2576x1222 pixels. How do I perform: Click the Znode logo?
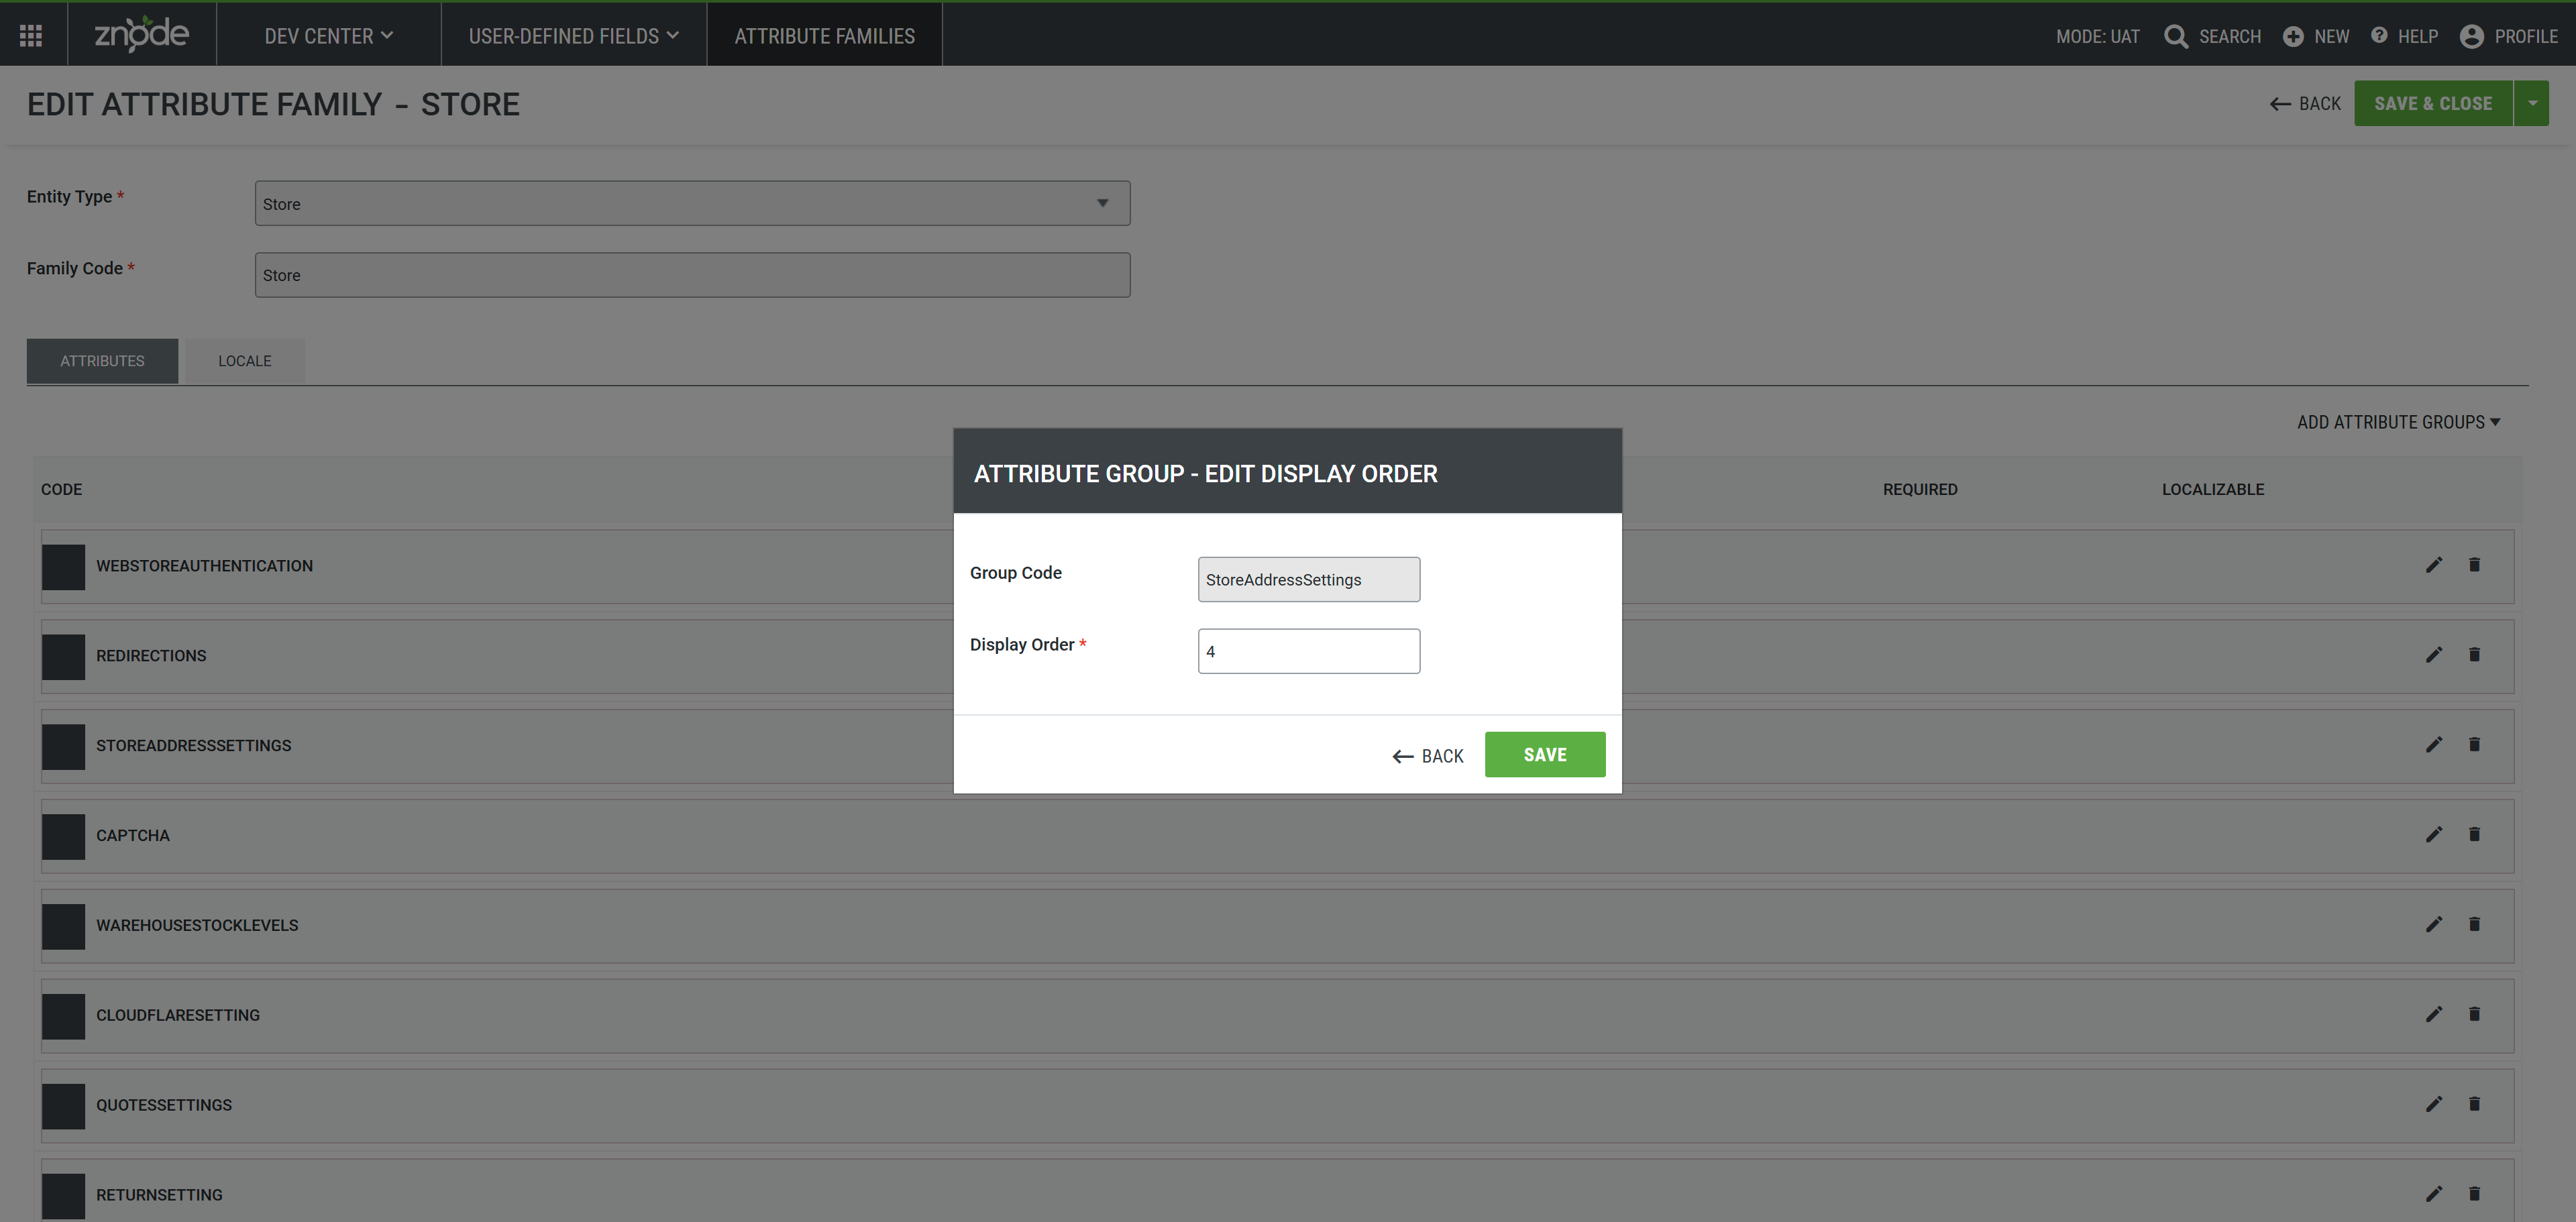tap(141, 35)
